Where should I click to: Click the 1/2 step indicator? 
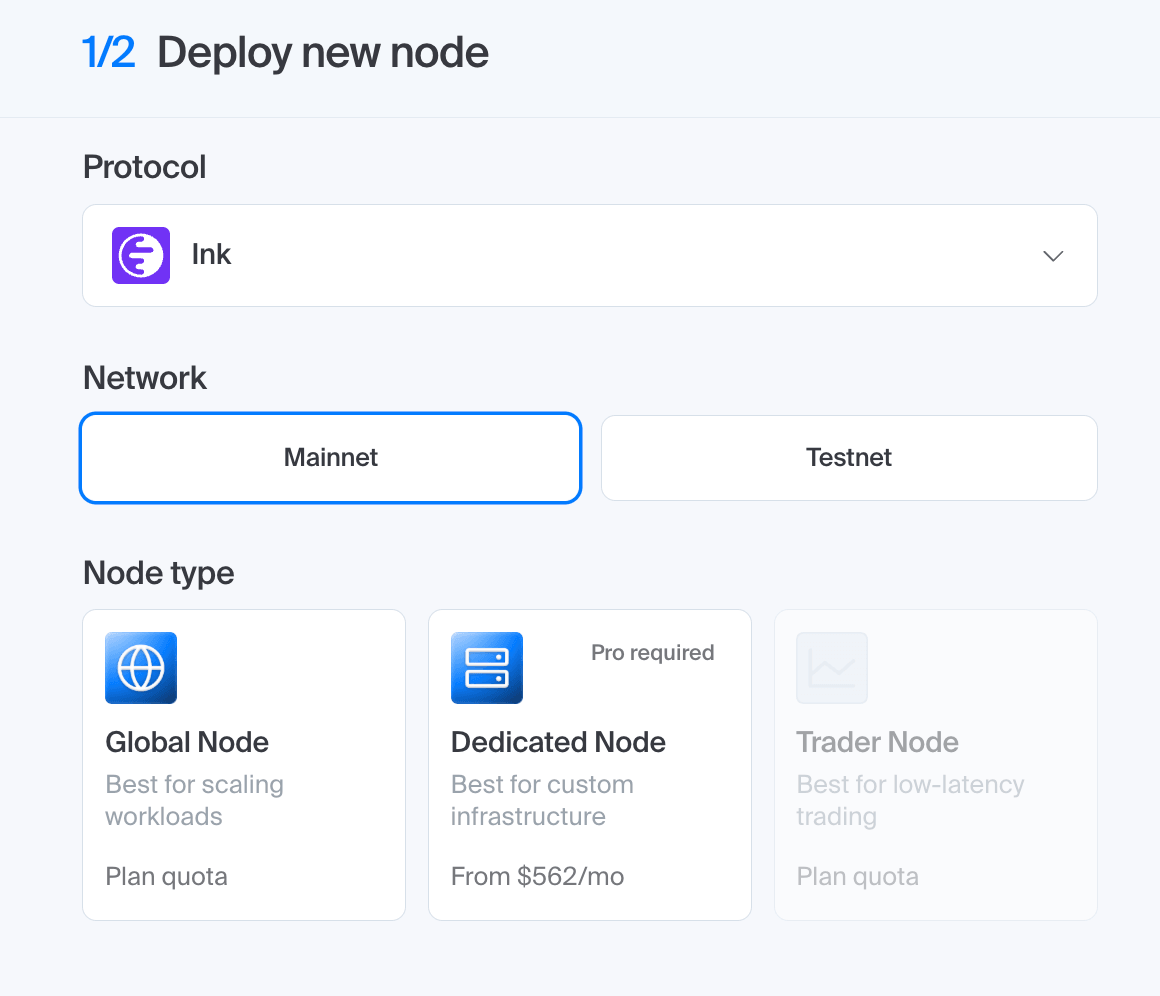click(x=108, y=53)
